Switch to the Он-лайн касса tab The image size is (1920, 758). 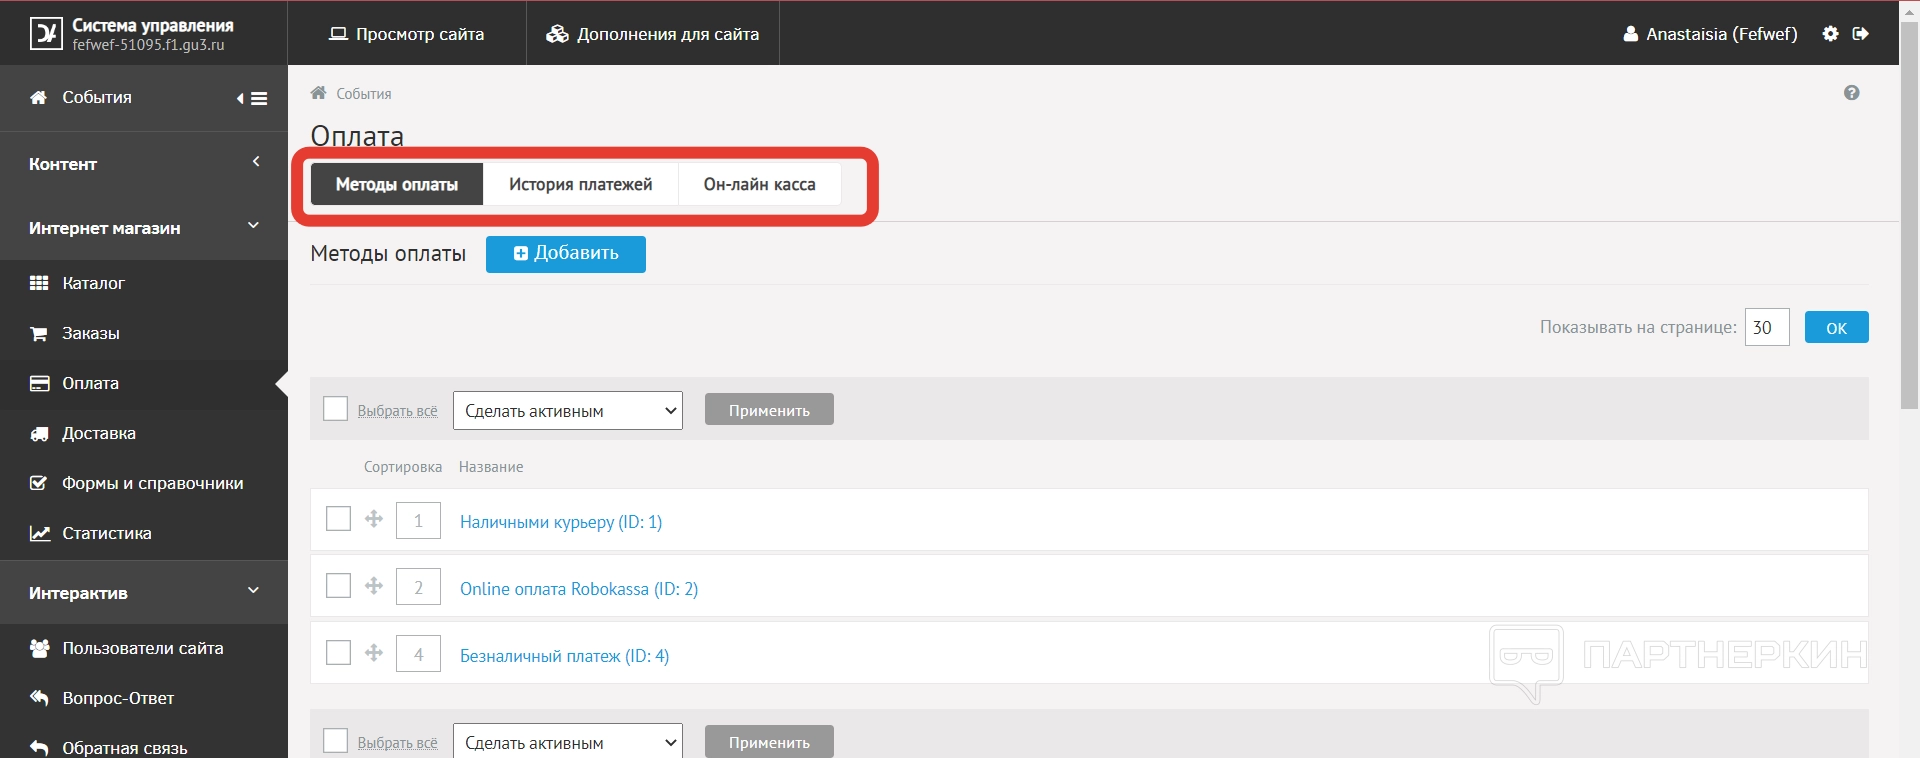pos(760,184)
